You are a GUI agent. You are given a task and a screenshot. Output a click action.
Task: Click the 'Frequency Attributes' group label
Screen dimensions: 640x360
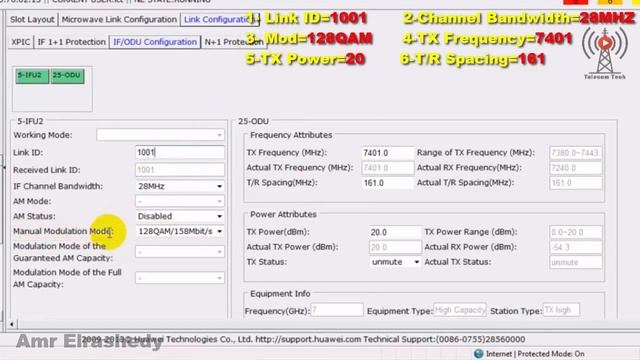291,135
